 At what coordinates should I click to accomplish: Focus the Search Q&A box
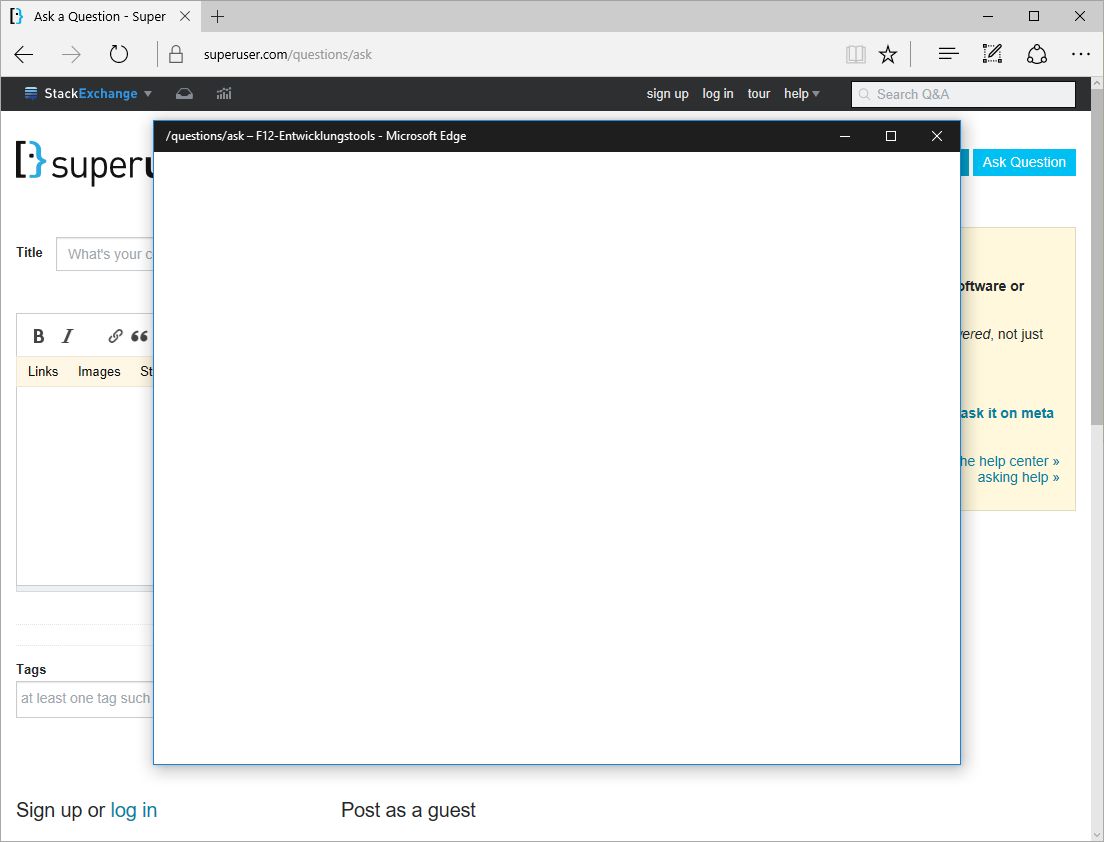coord(963,94)
